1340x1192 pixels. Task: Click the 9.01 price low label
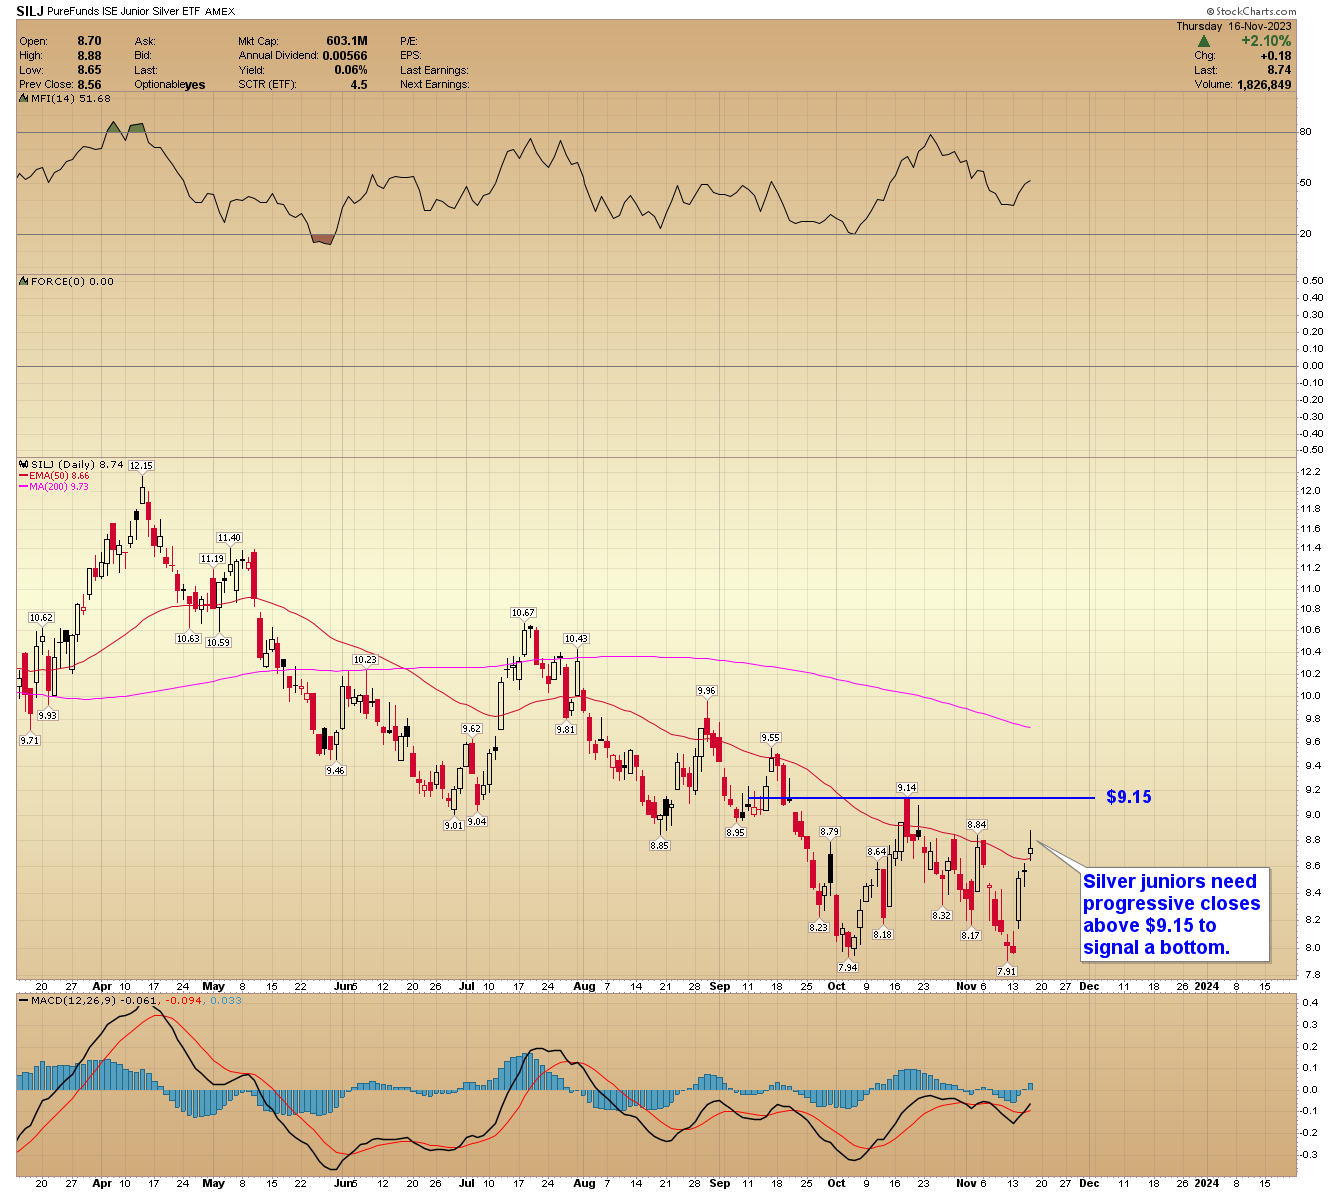(x=453, y=825)
